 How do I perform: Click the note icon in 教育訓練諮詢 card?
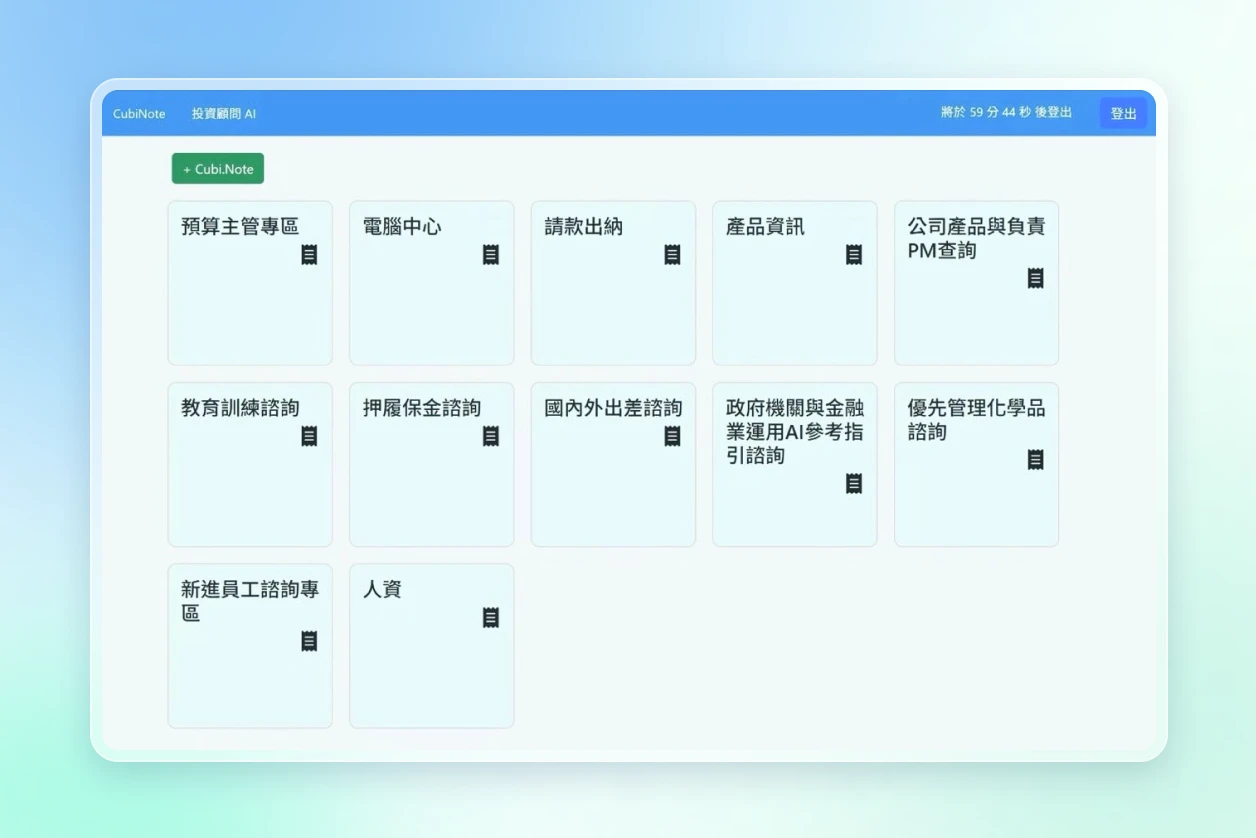point(309,436)
